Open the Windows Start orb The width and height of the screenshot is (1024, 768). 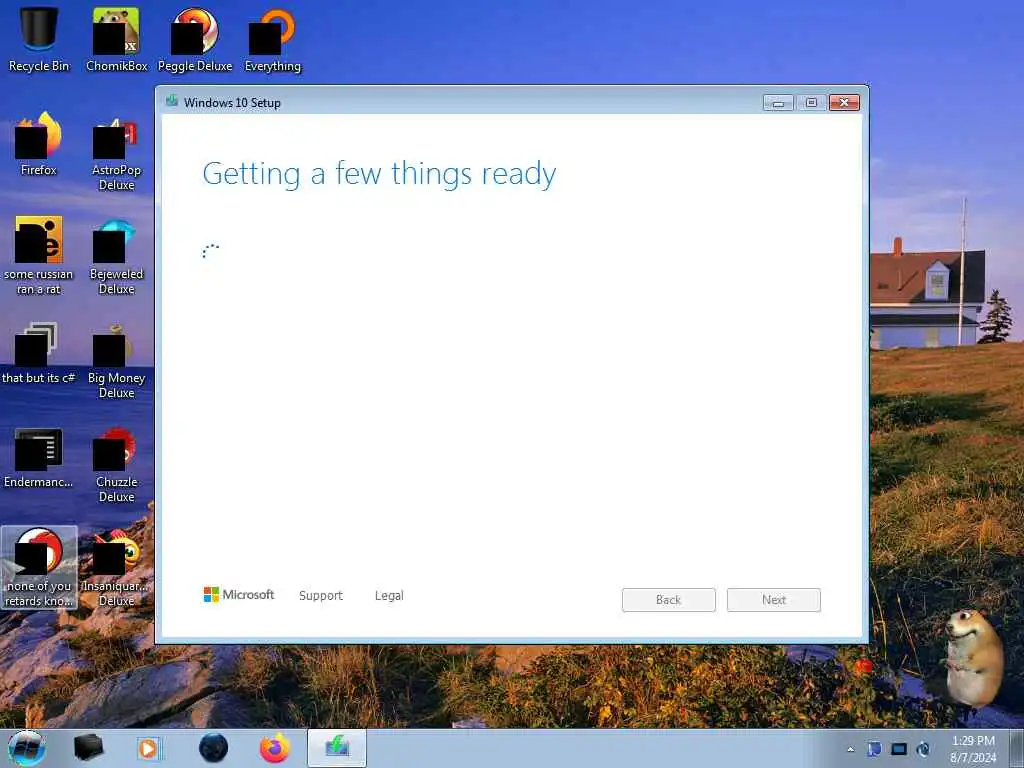point(27,748)
